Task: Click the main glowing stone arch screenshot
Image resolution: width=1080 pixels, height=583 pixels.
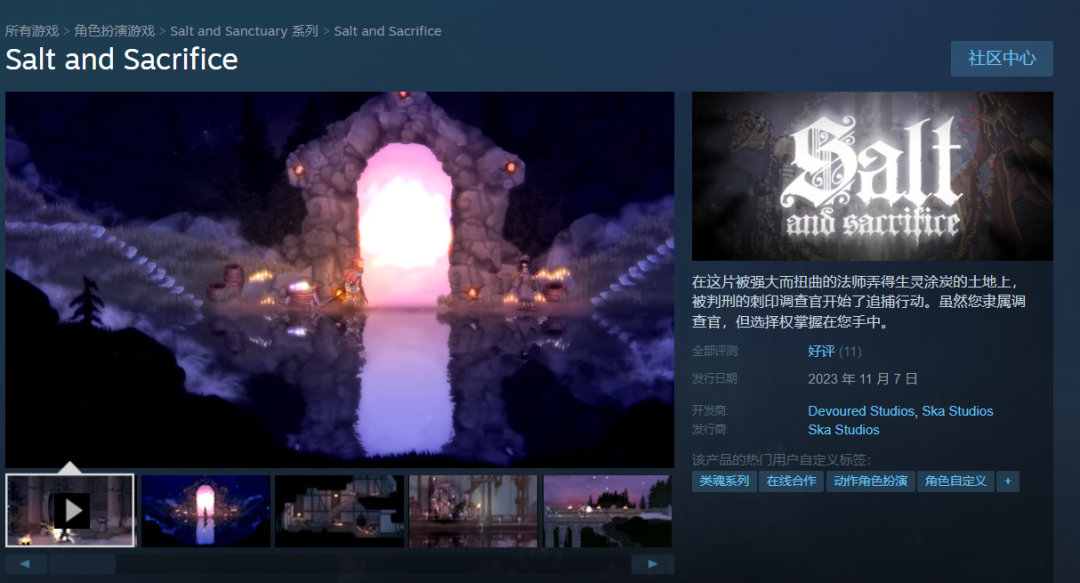Action: tap(340, 280)
